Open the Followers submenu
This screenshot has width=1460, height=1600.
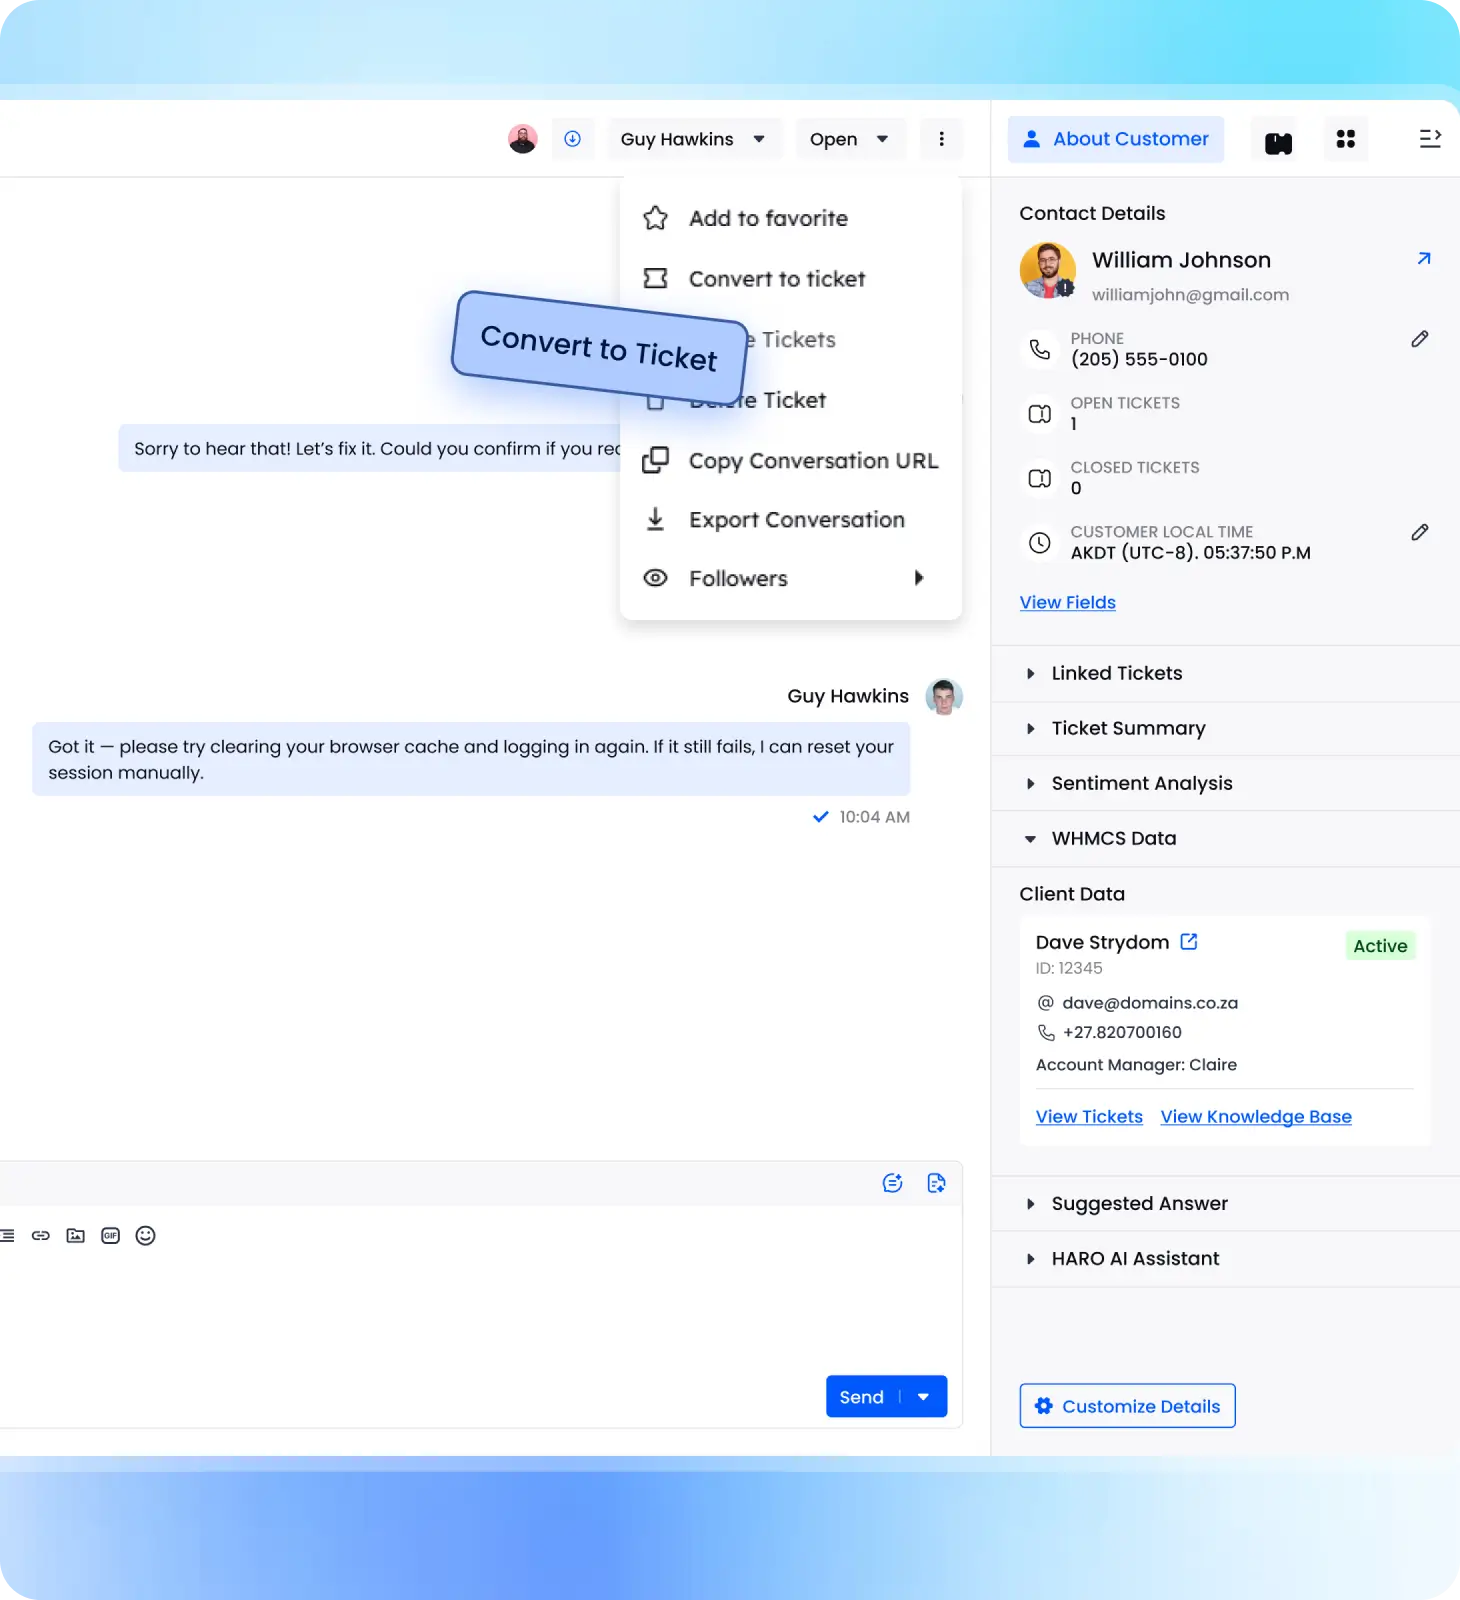tap(790, 578)
